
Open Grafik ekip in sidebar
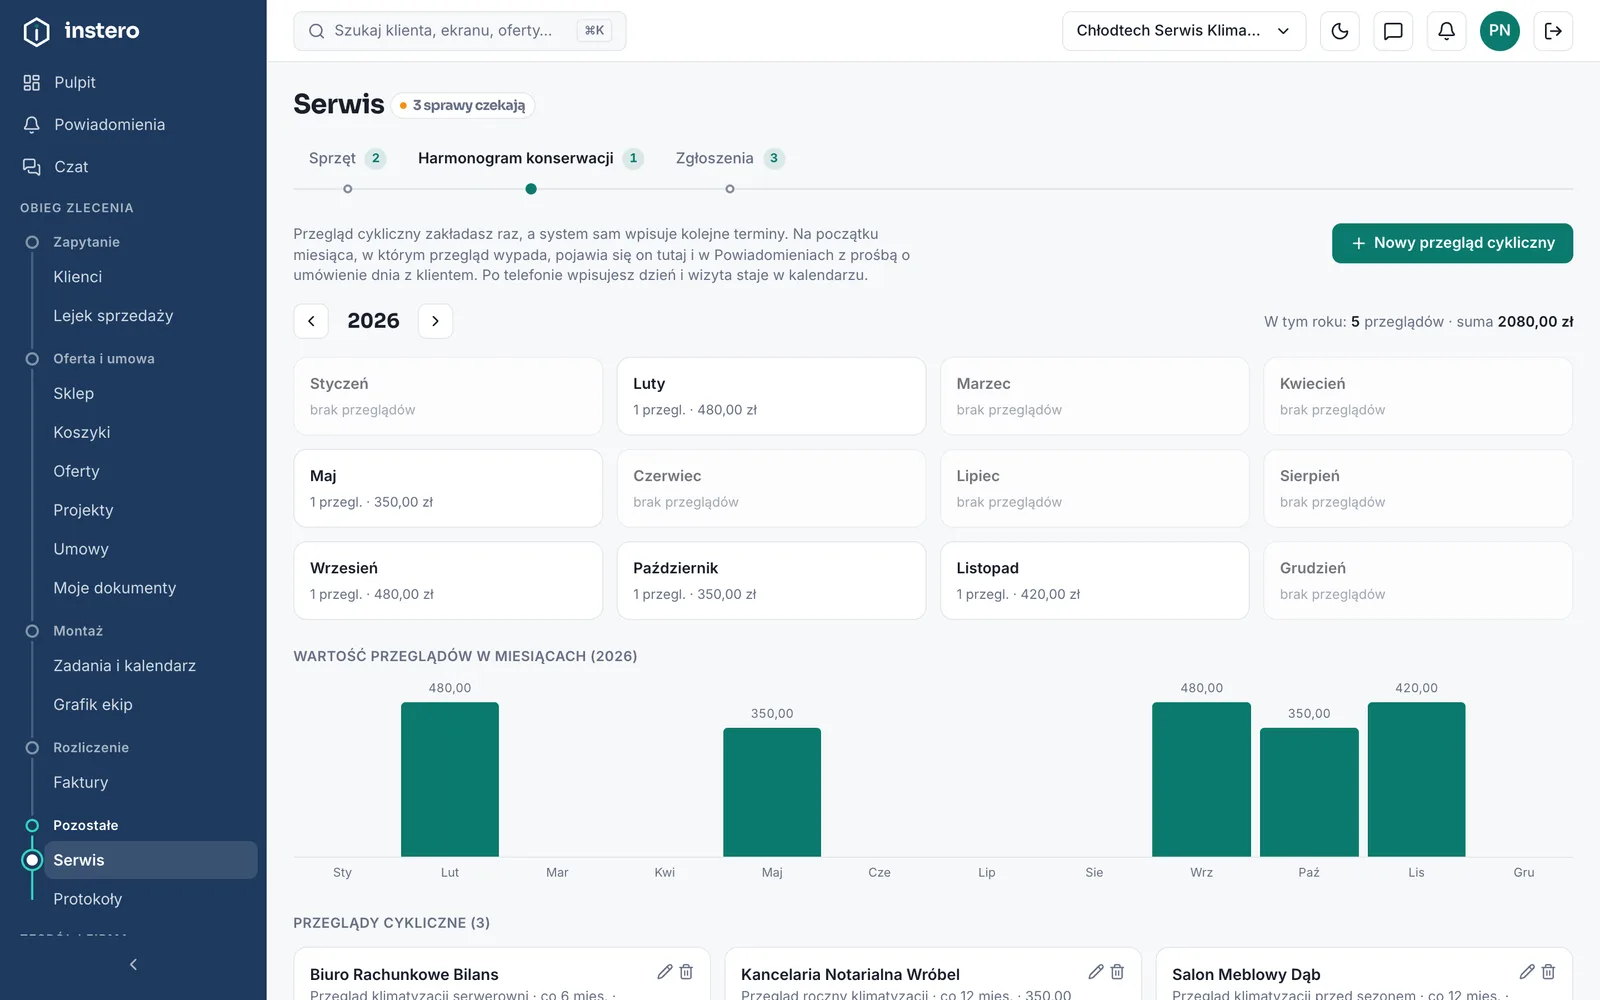pos(150,705)
